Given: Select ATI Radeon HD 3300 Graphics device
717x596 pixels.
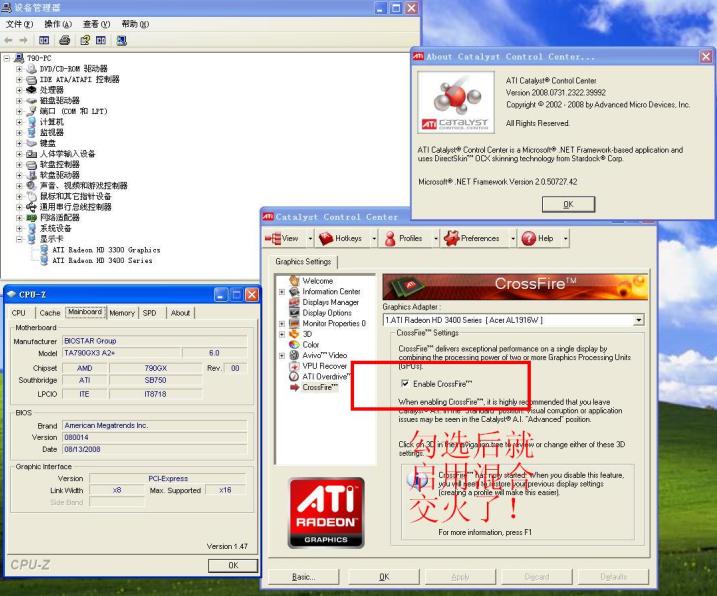Looking at the screenshot, I should click(x=106, y=250).
